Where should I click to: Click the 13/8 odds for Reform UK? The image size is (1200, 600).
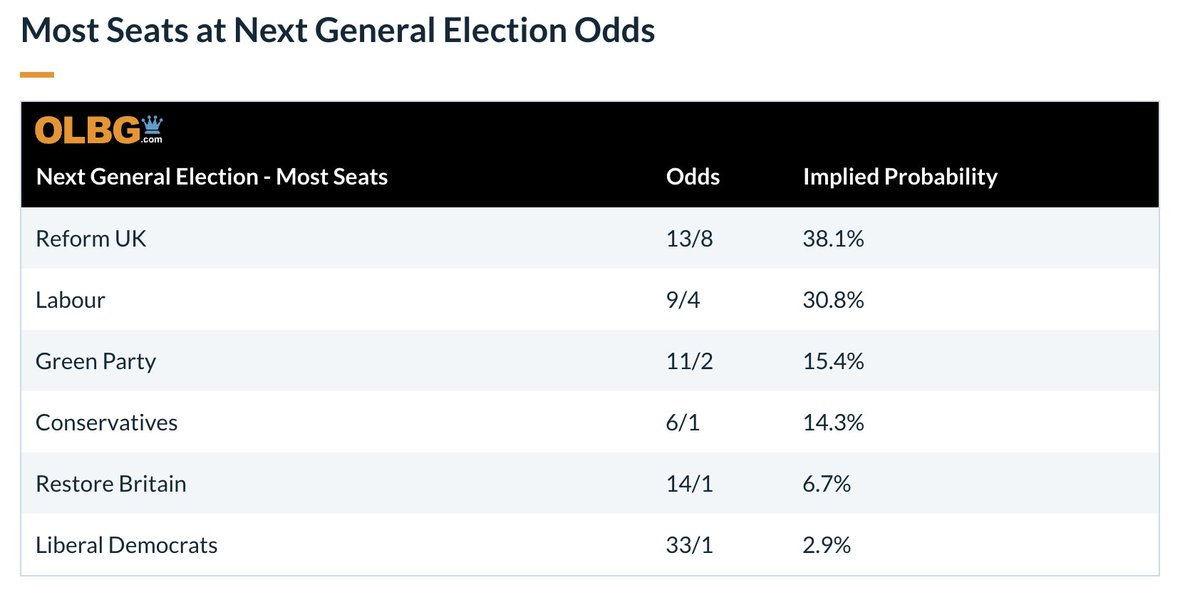coord(688,239)
